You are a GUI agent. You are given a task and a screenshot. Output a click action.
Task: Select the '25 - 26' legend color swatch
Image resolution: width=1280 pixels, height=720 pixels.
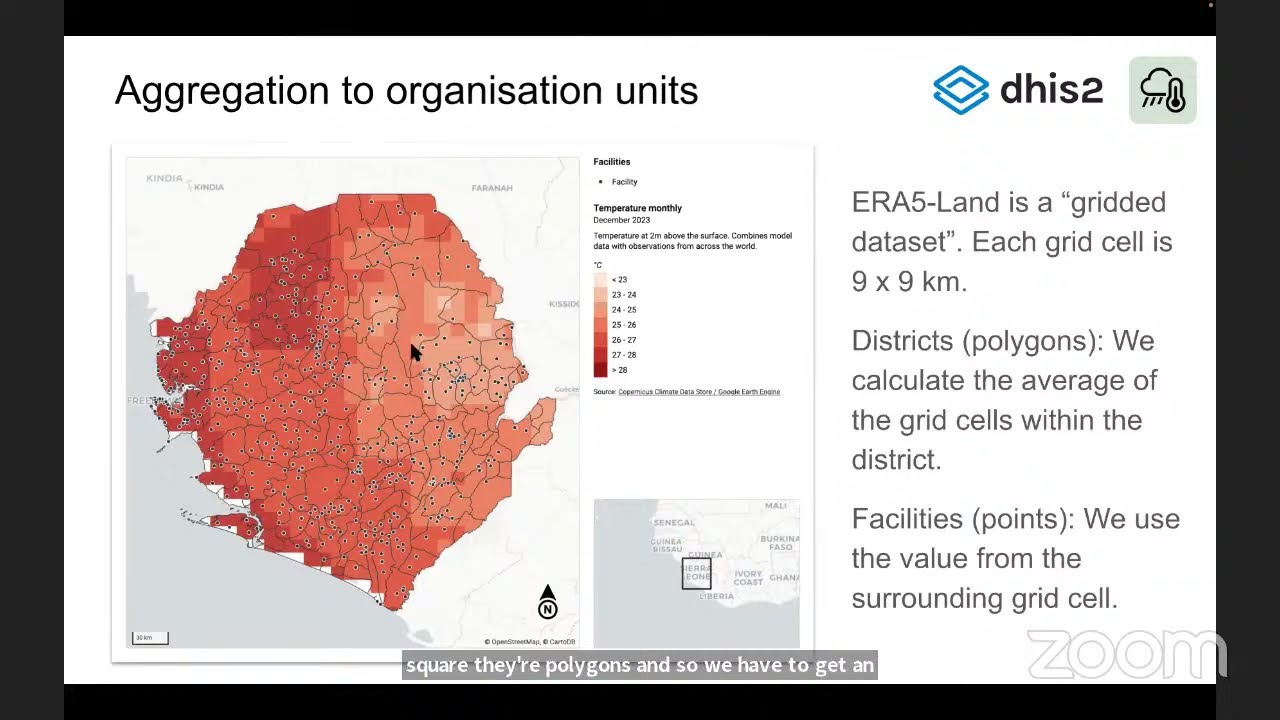pos(600,325)
